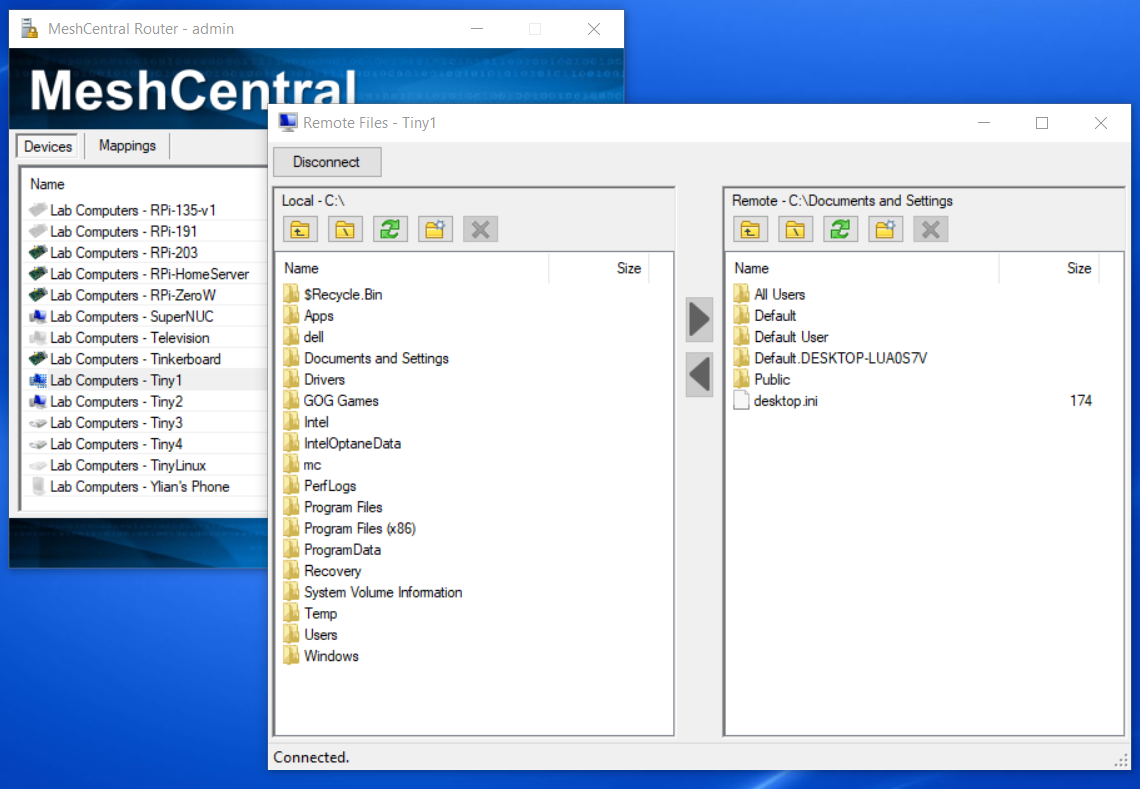Screen dimensions: 1140x789
Task: Click the delete X icon in Local pane
Action: [x=481, y=230]
